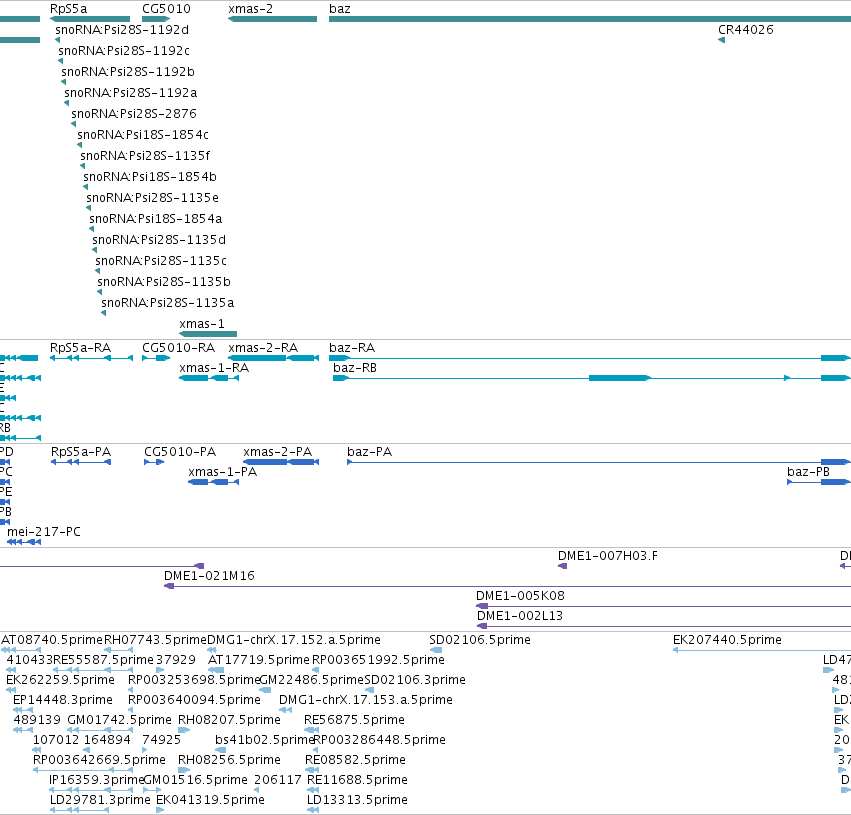Select the RpS5a gene bar
The image size is (851, 815).
click(90, 19)
